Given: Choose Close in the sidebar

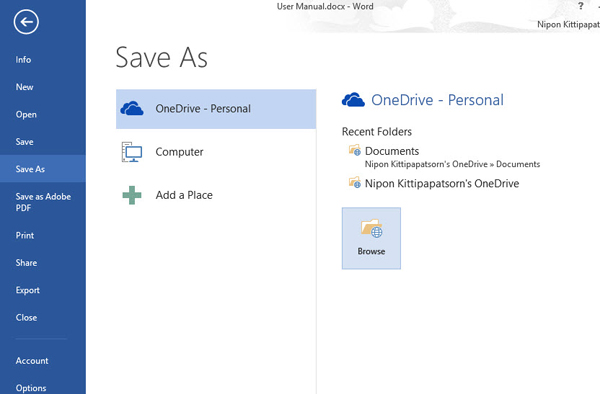Looking at the screenshot, I should coord(43,317).
